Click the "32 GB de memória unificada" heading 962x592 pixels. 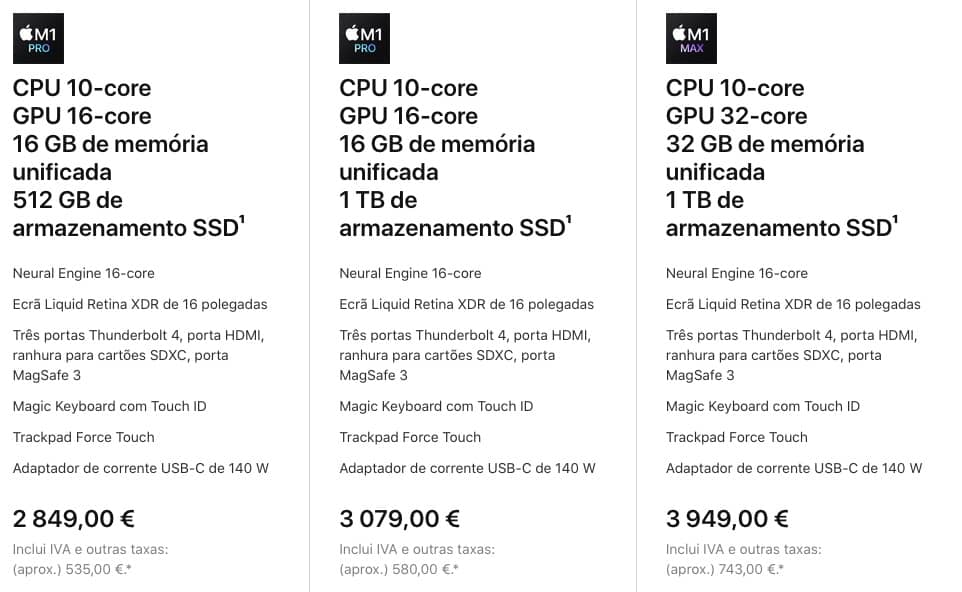click(765, 157)
